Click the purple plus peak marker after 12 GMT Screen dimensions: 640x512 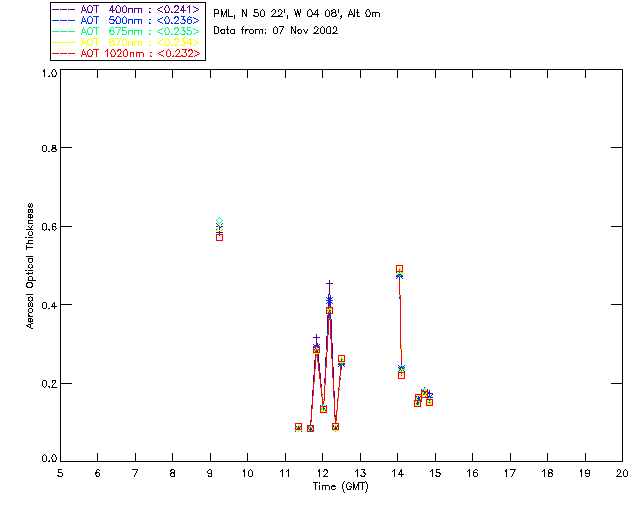pos(329,283)
